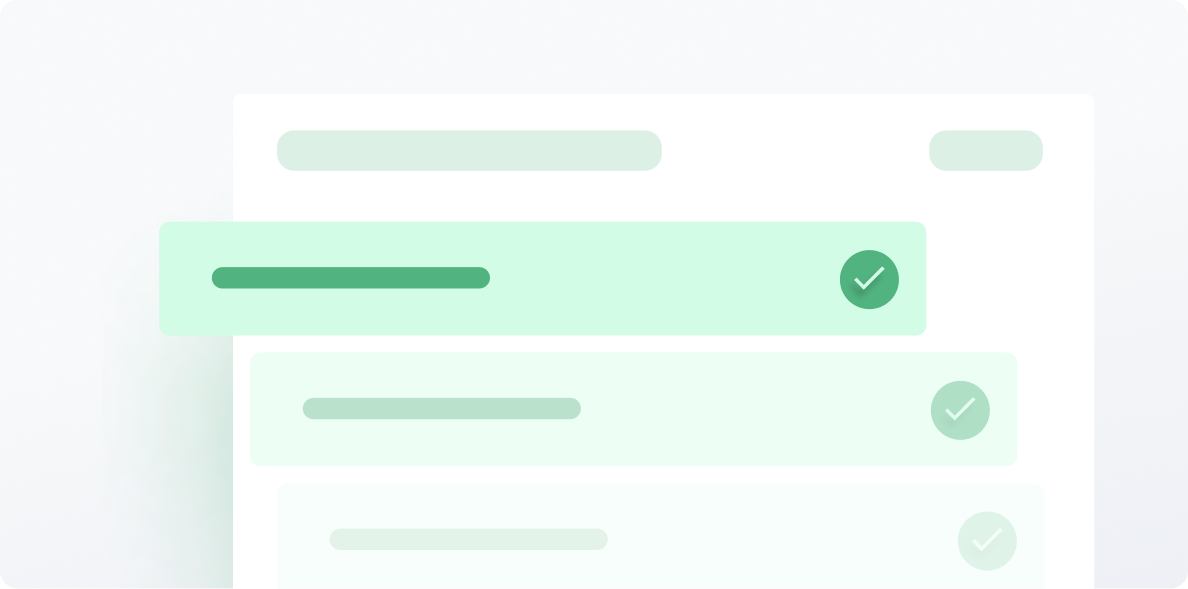Click the faintest placeholder bar in bottom card
Viewport: 1188px width, 589px height.
coord(469,539)
